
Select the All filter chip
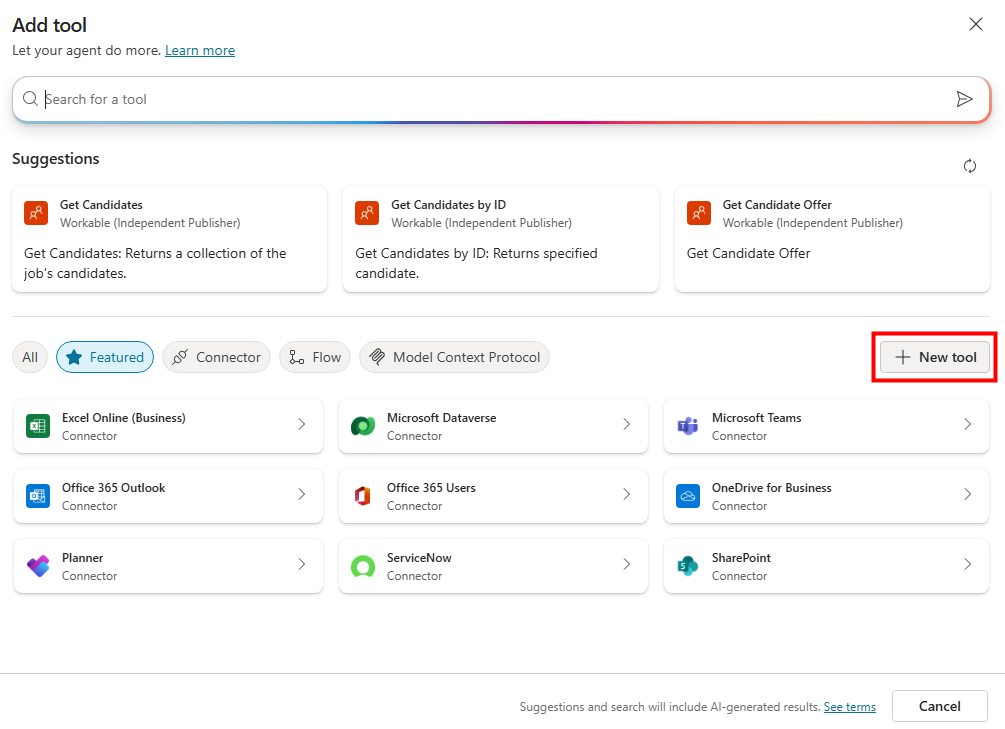tap(30, 357)
